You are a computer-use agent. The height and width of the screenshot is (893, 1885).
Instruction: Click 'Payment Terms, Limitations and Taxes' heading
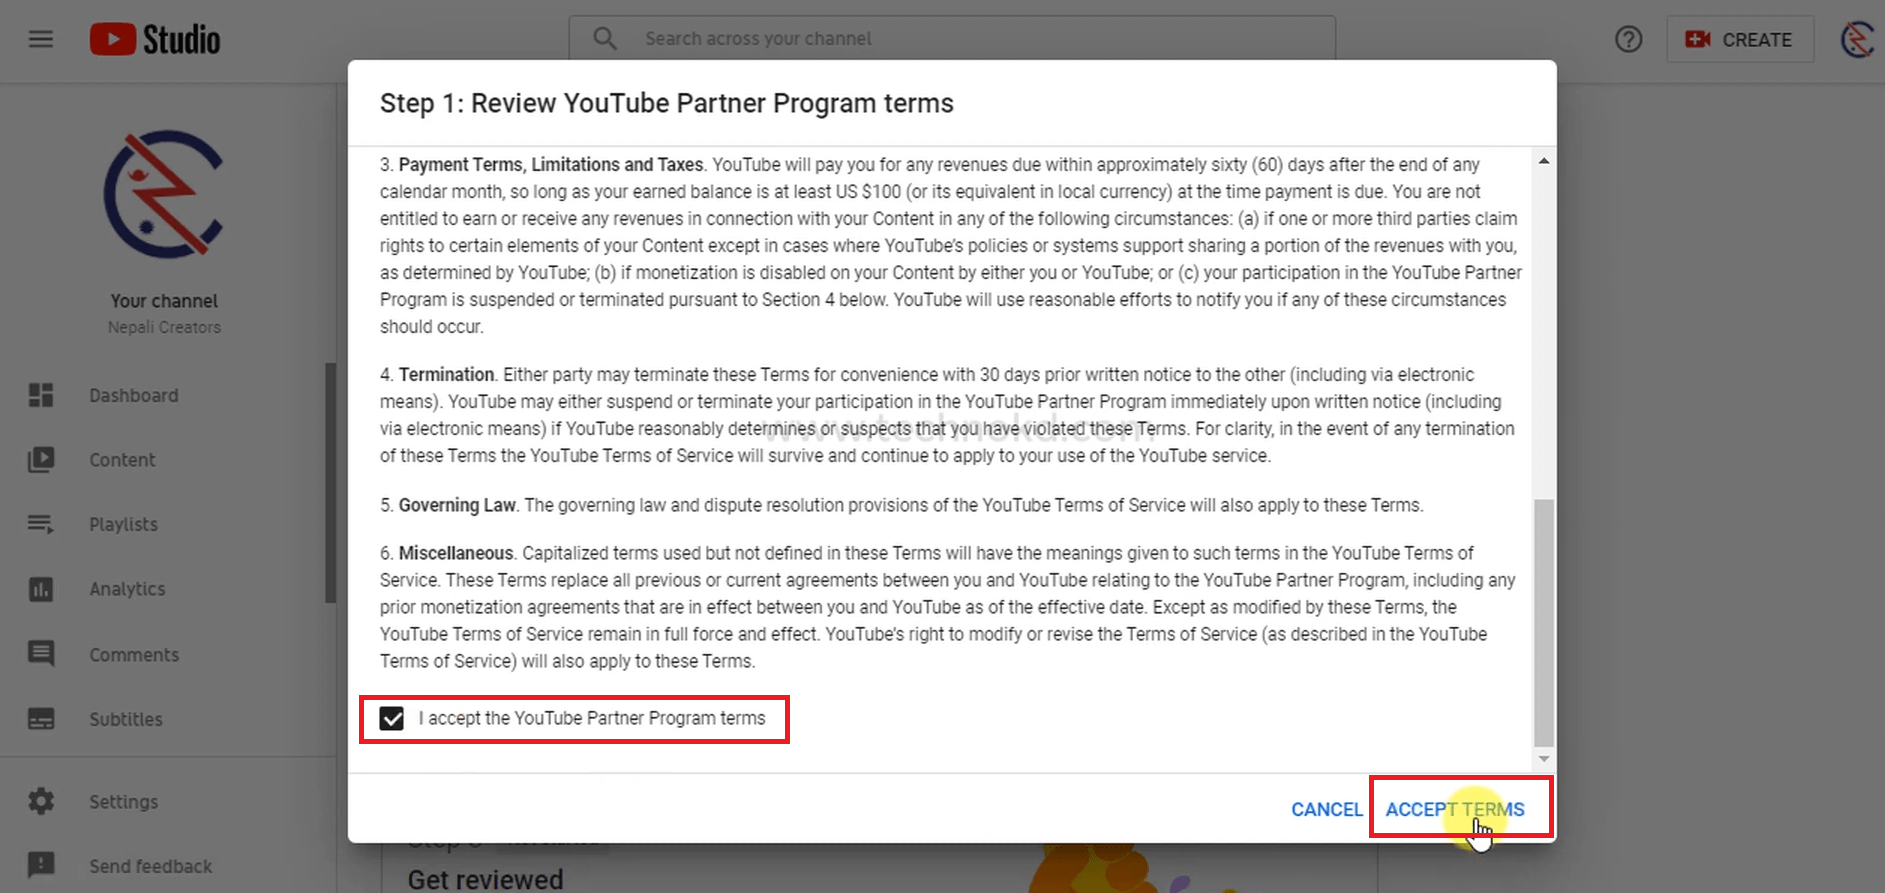pyautogui.click(x=551, y=164)
